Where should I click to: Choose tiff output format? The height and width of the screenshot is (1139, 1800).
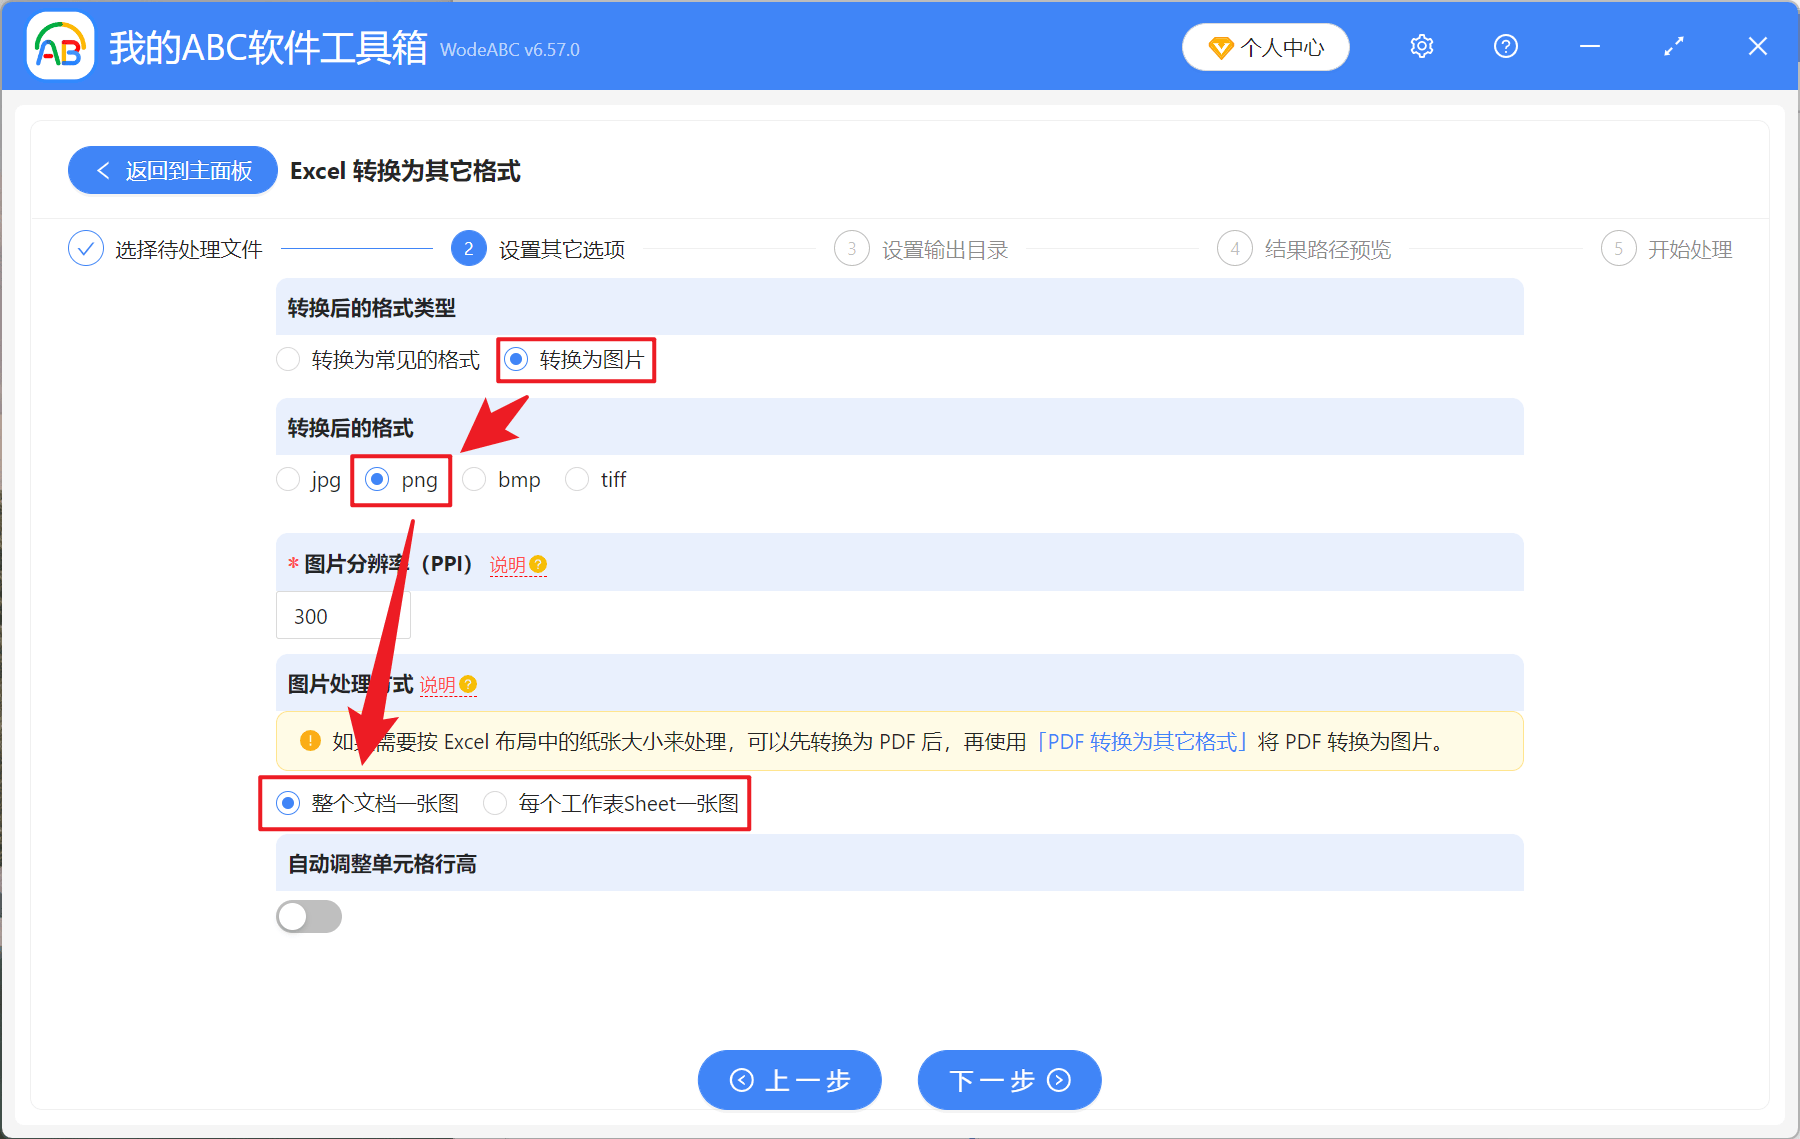coord(596,480)
